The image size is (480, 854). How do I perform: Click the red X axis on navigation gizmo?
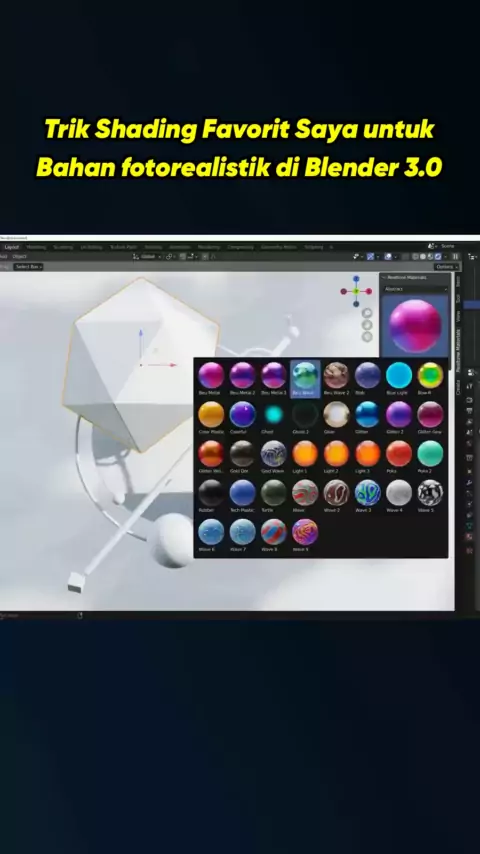(369, 291)
